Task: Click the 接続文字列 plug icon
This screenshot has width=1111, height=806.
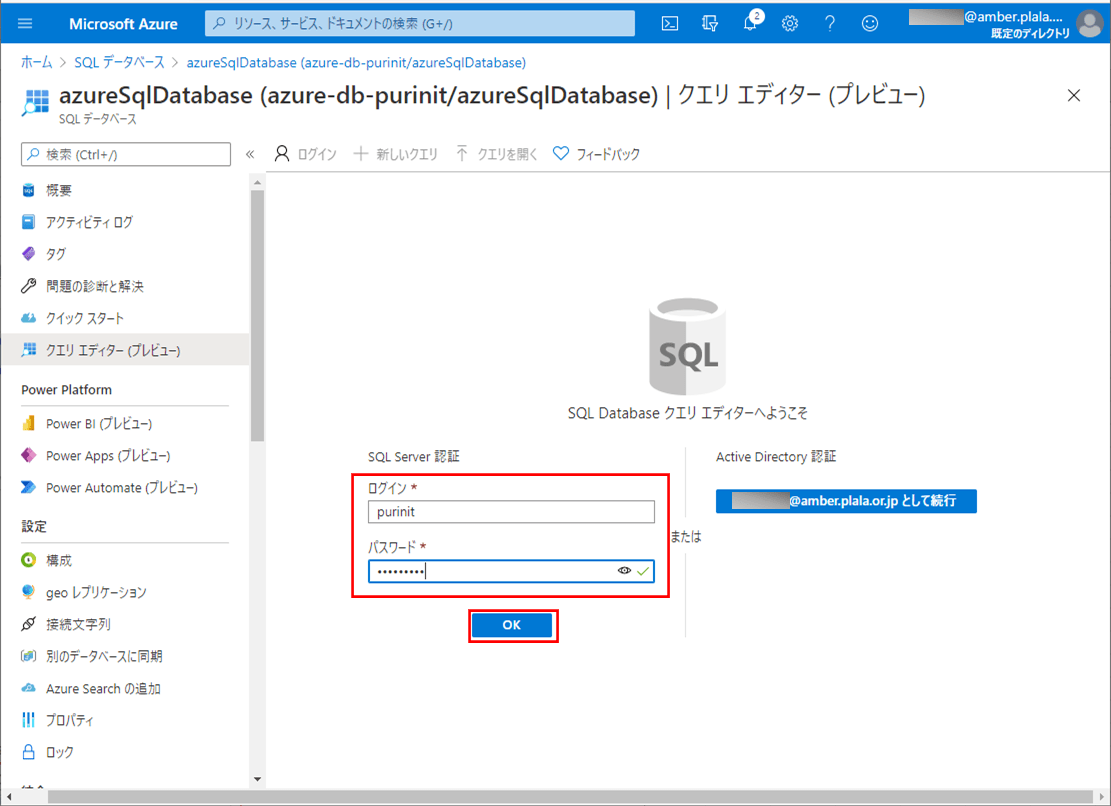Action: click(28, 623)
